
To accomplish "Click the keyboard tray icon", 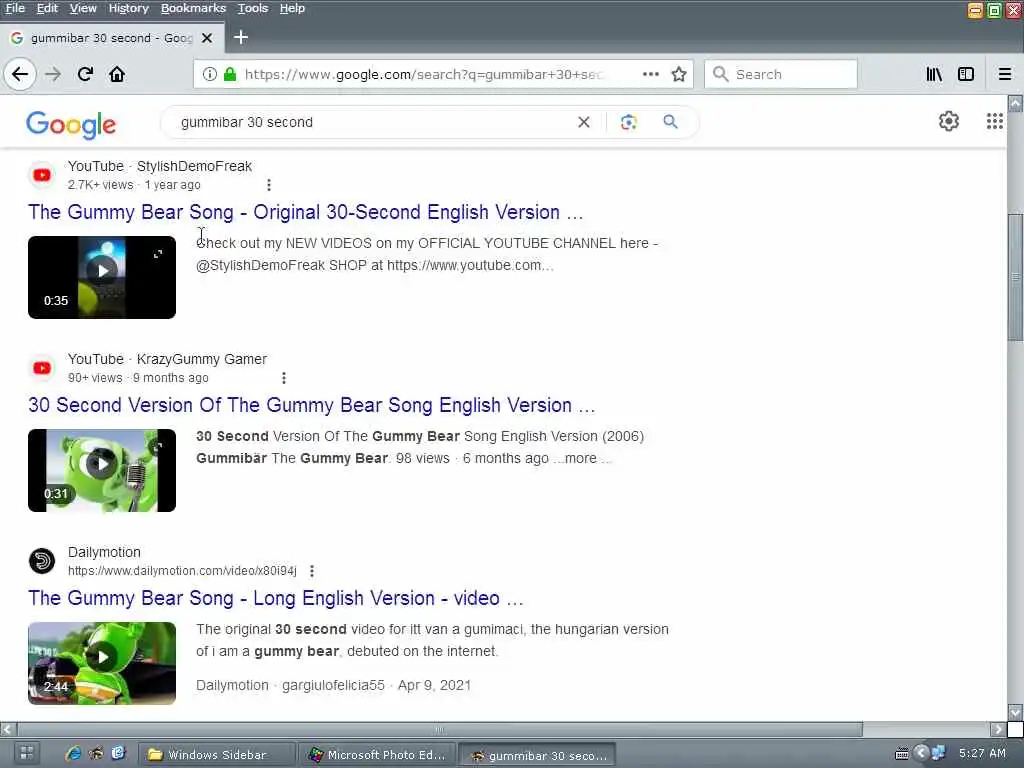I will pyautogui.click(x=901, y=754).
